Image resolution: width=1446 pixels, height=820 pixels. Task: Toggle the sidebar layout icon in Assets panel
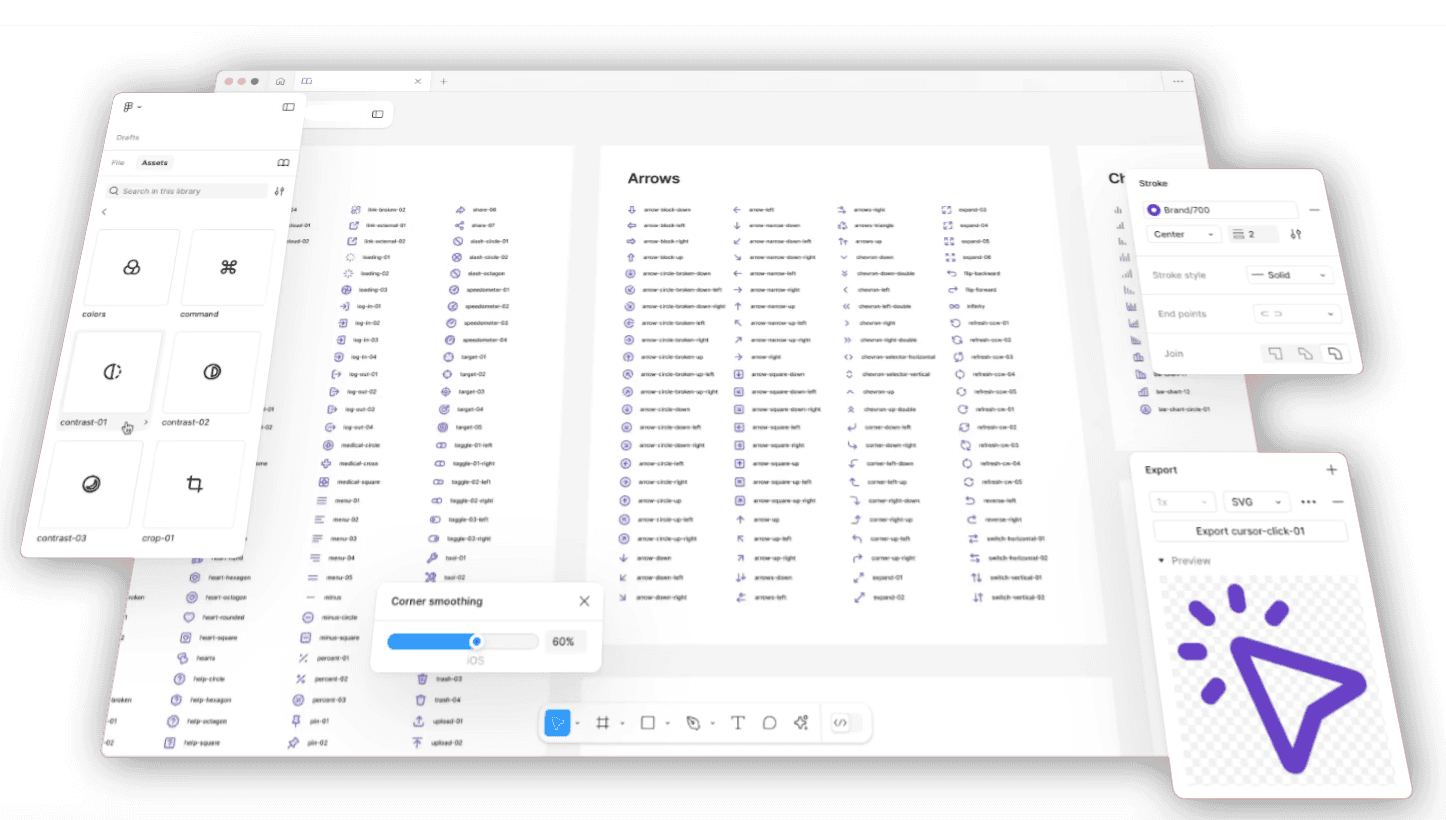pyautogui.click(x=288, y=107)
